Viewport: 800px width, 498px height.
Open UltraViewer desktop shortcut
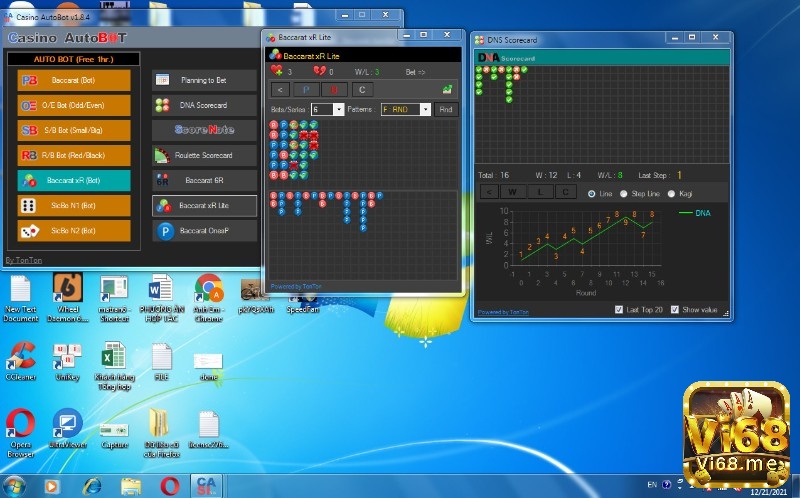coord(67,429)
